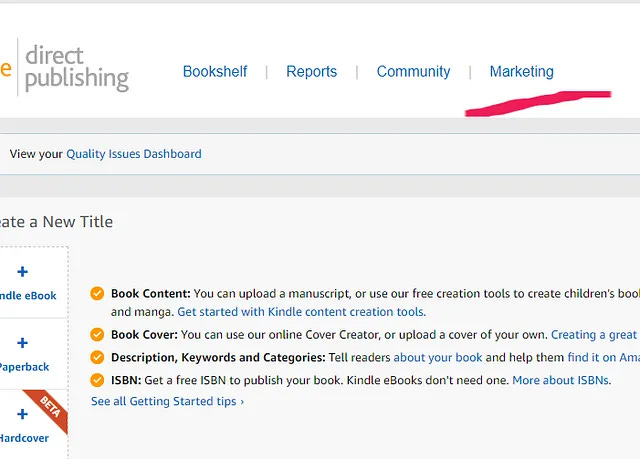Open the Bookshelf tab
640x459 pixels.
215,71
